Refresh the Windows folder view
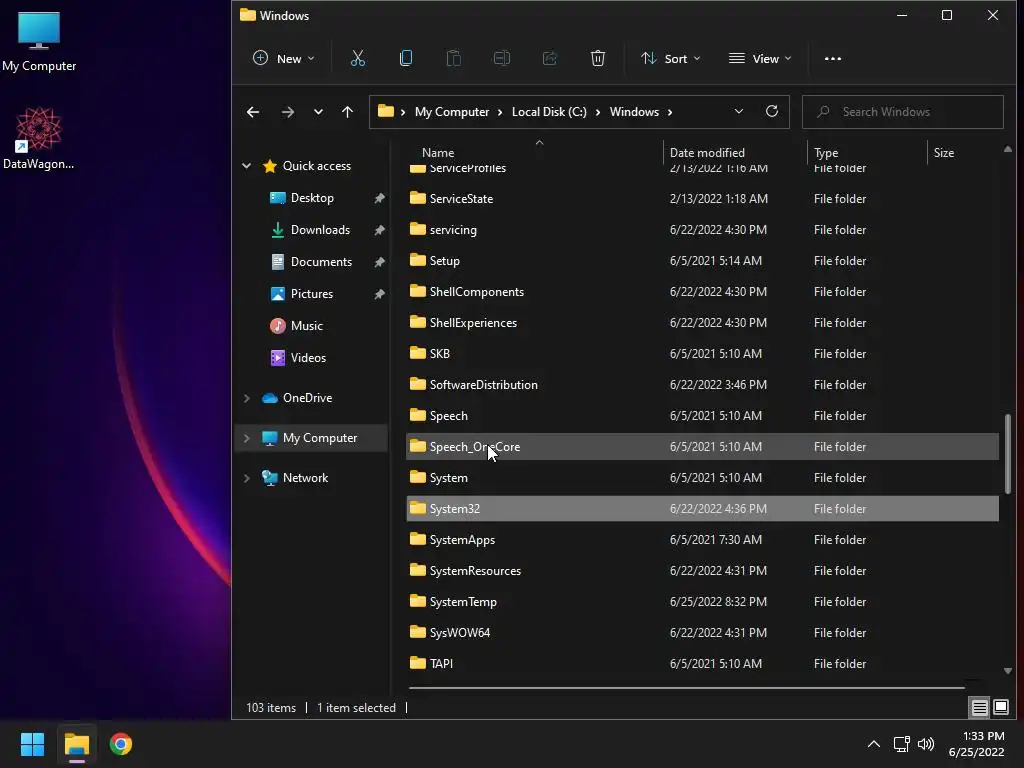The height and width of the screenshot is (768, 1024). click(x=772, y=112)
